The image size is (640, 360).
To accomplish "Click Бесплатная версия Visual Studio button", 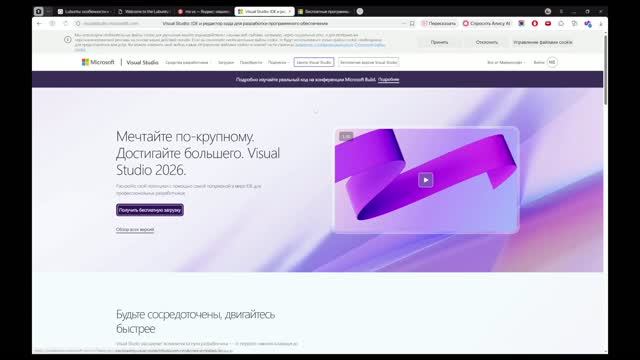I will pyautogui.click(x=368, y=62).
